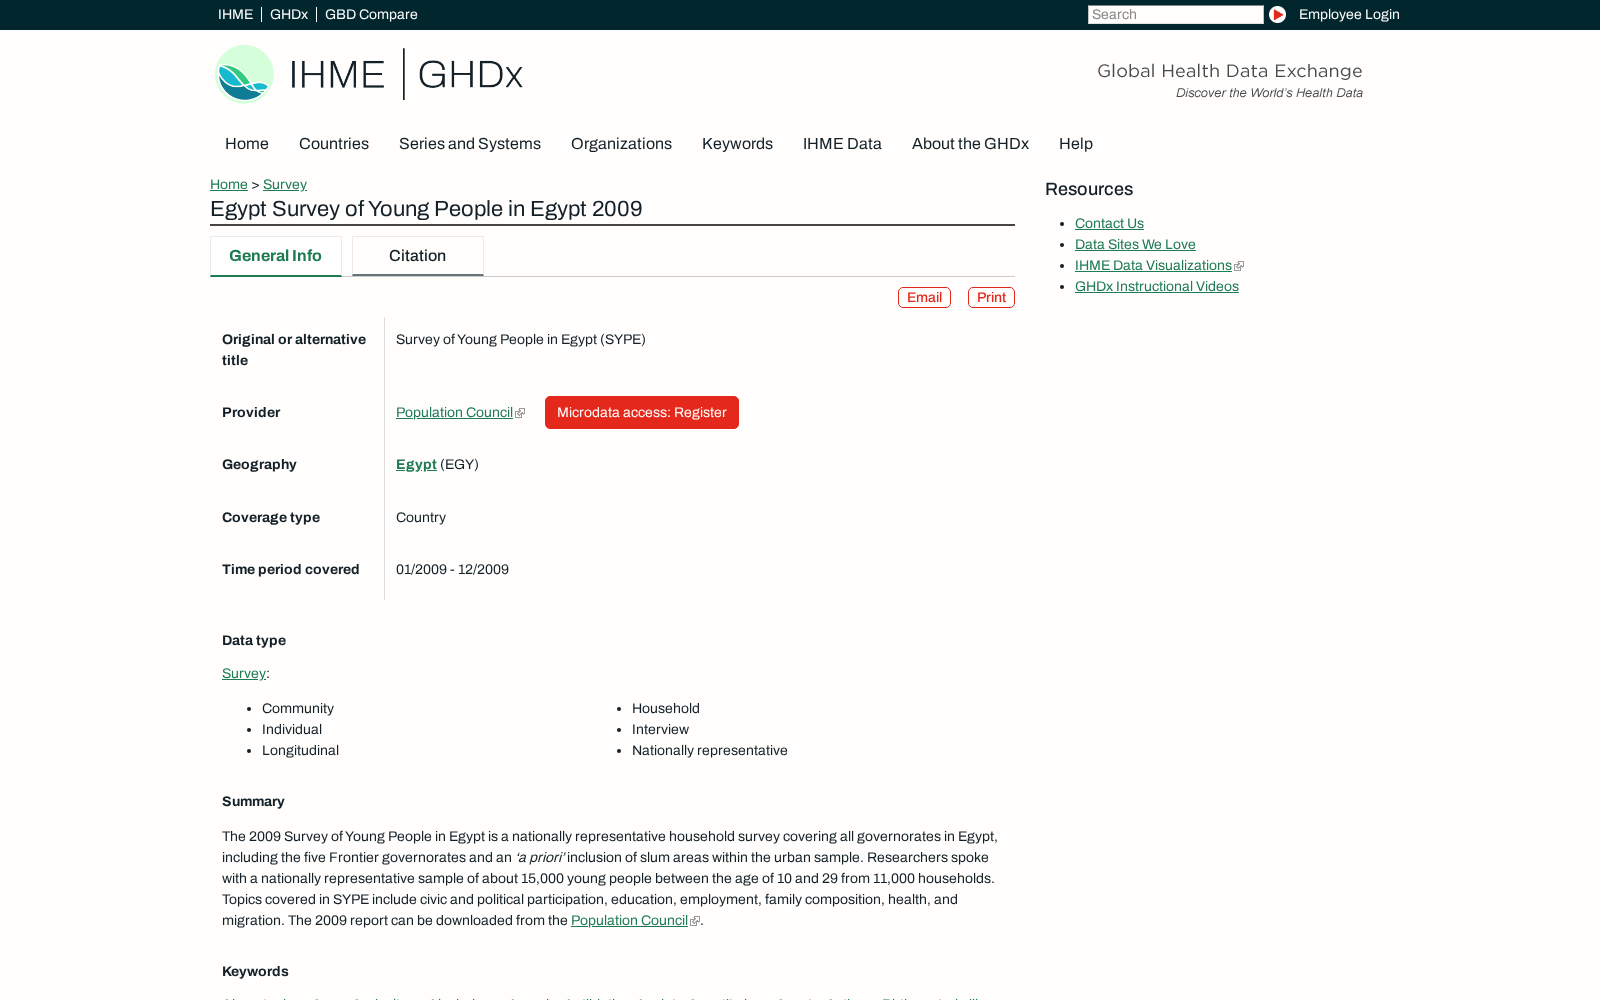
Task: Open the Keywords menu
Action: point(737,144)
